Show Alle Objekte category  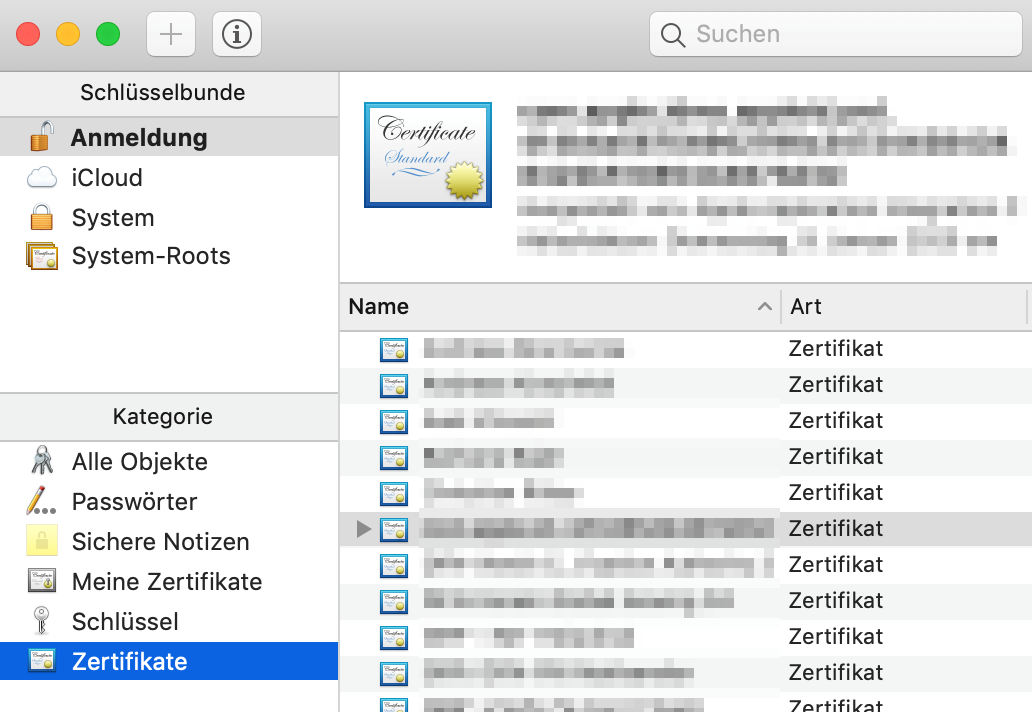(x=139, y=462)
